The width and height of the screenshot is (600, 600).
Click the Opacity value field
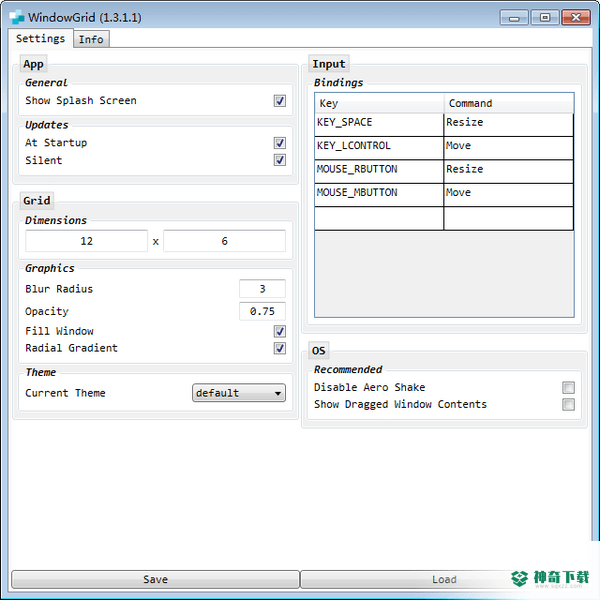pos(262,311)
